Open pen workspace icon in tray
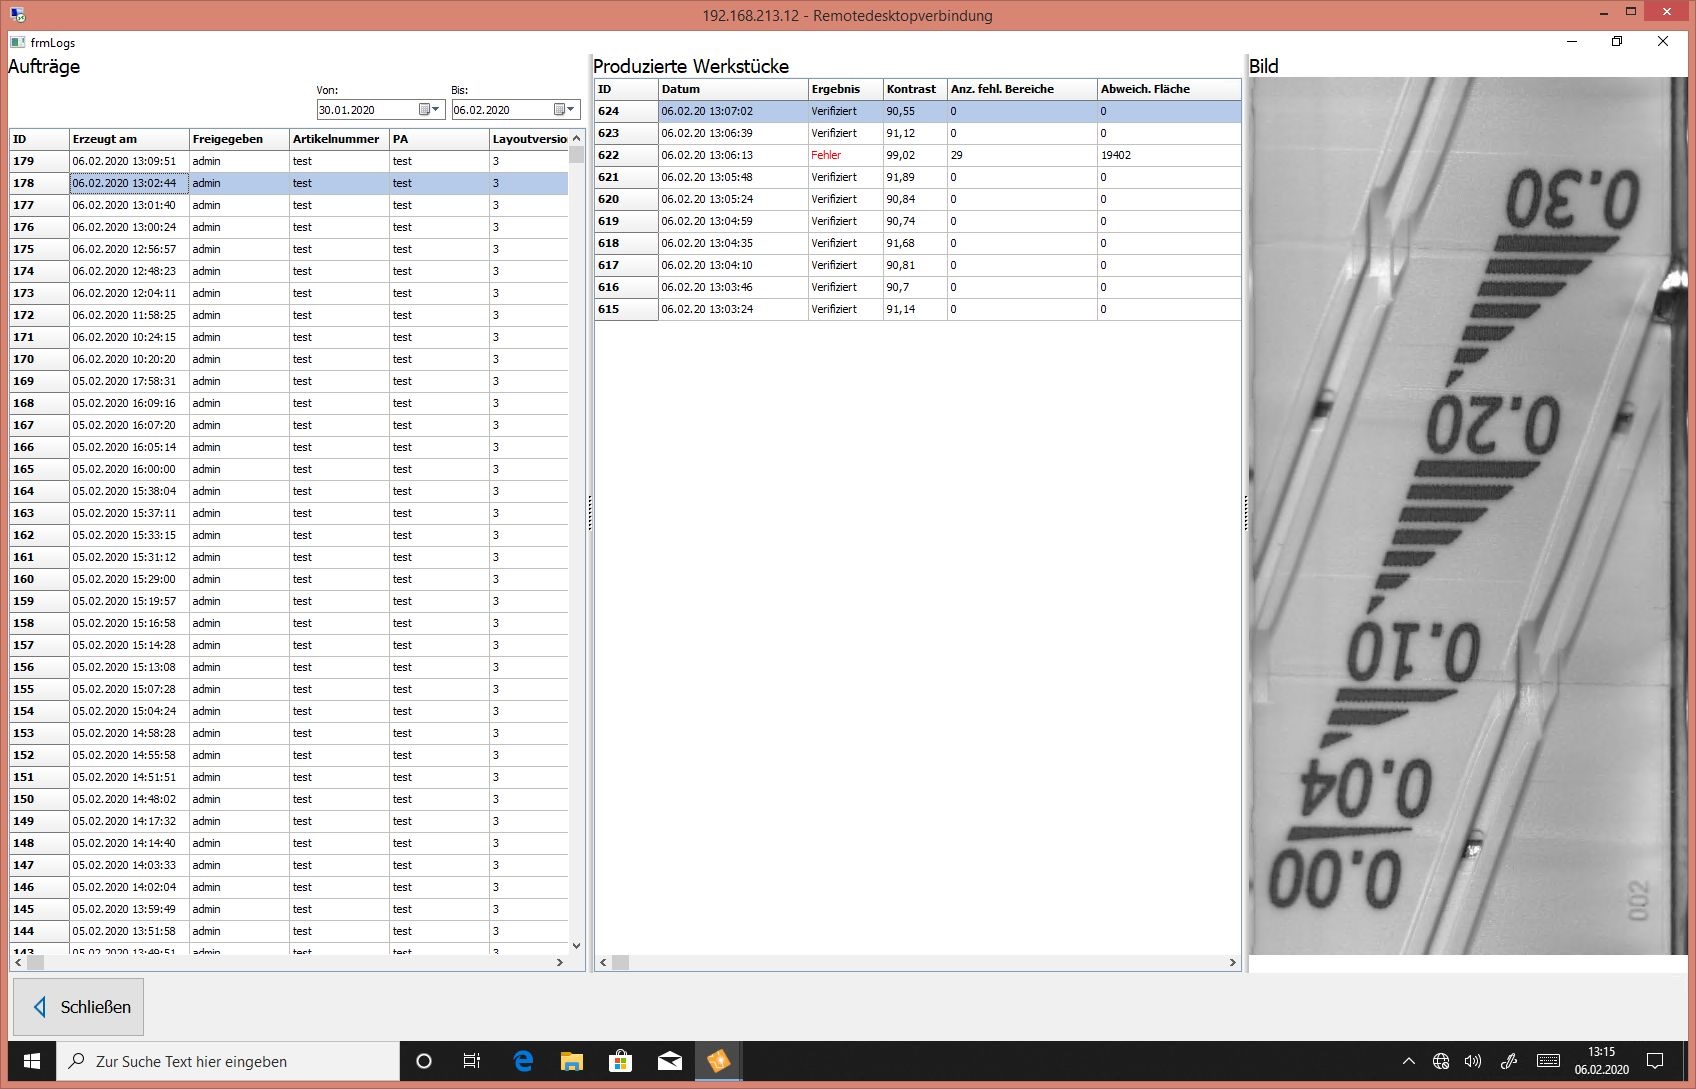The width and height of the screenshot is (1696, 1089). (x=1508, y=1061)
